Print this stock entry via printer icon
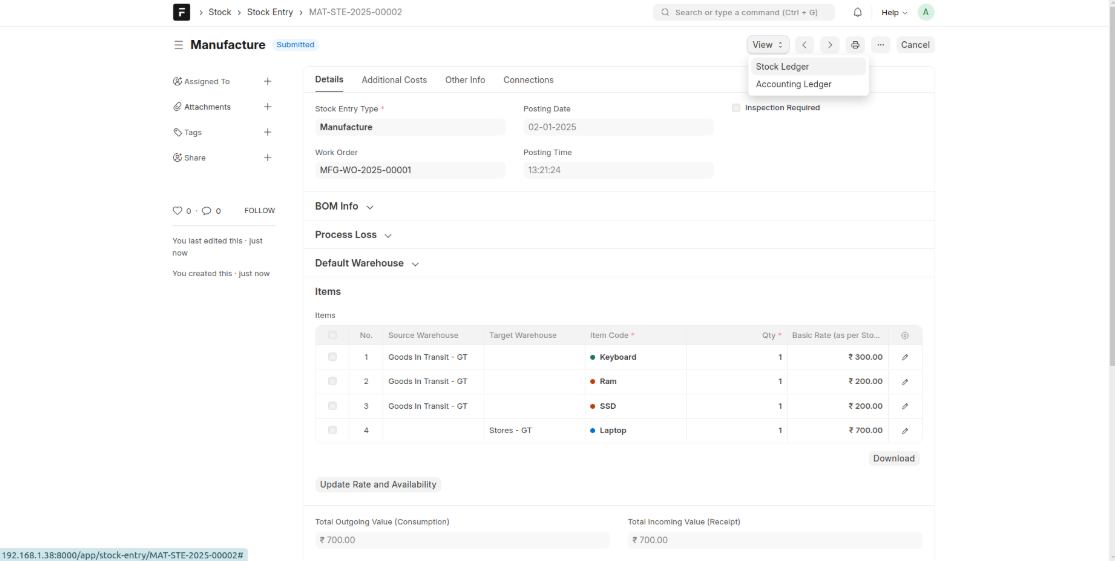 pyautogui.click(x=855, y=45)
